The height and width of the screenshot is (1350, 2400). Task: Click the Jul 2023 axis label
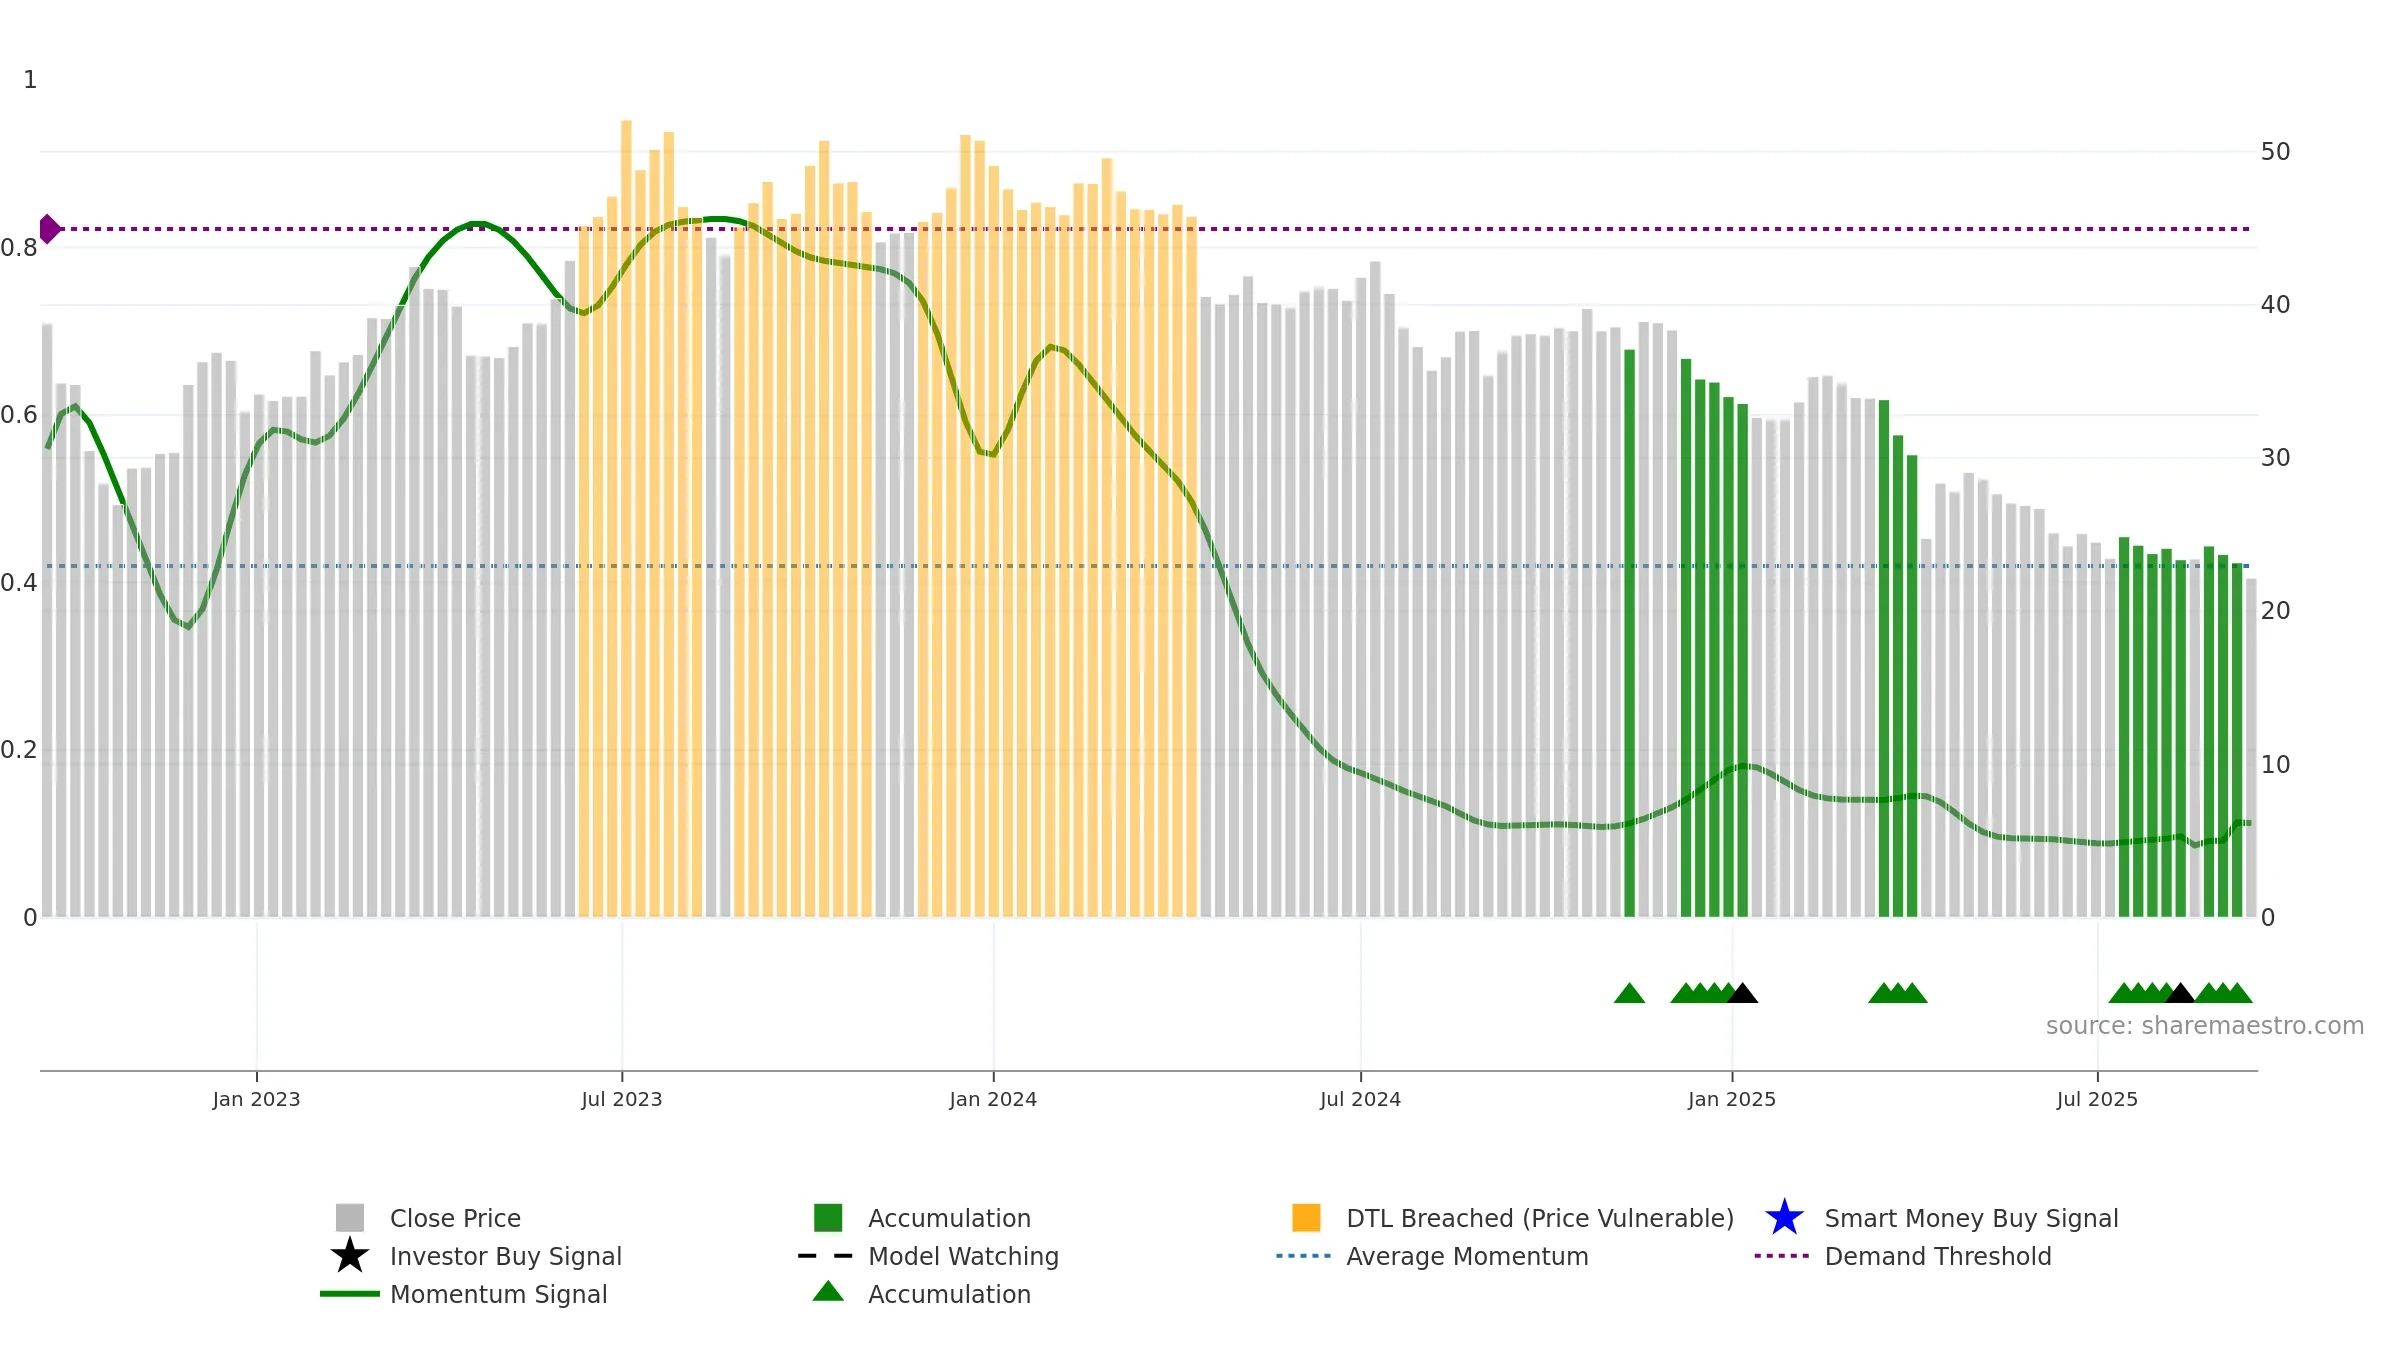click(x=622, y=1099)
